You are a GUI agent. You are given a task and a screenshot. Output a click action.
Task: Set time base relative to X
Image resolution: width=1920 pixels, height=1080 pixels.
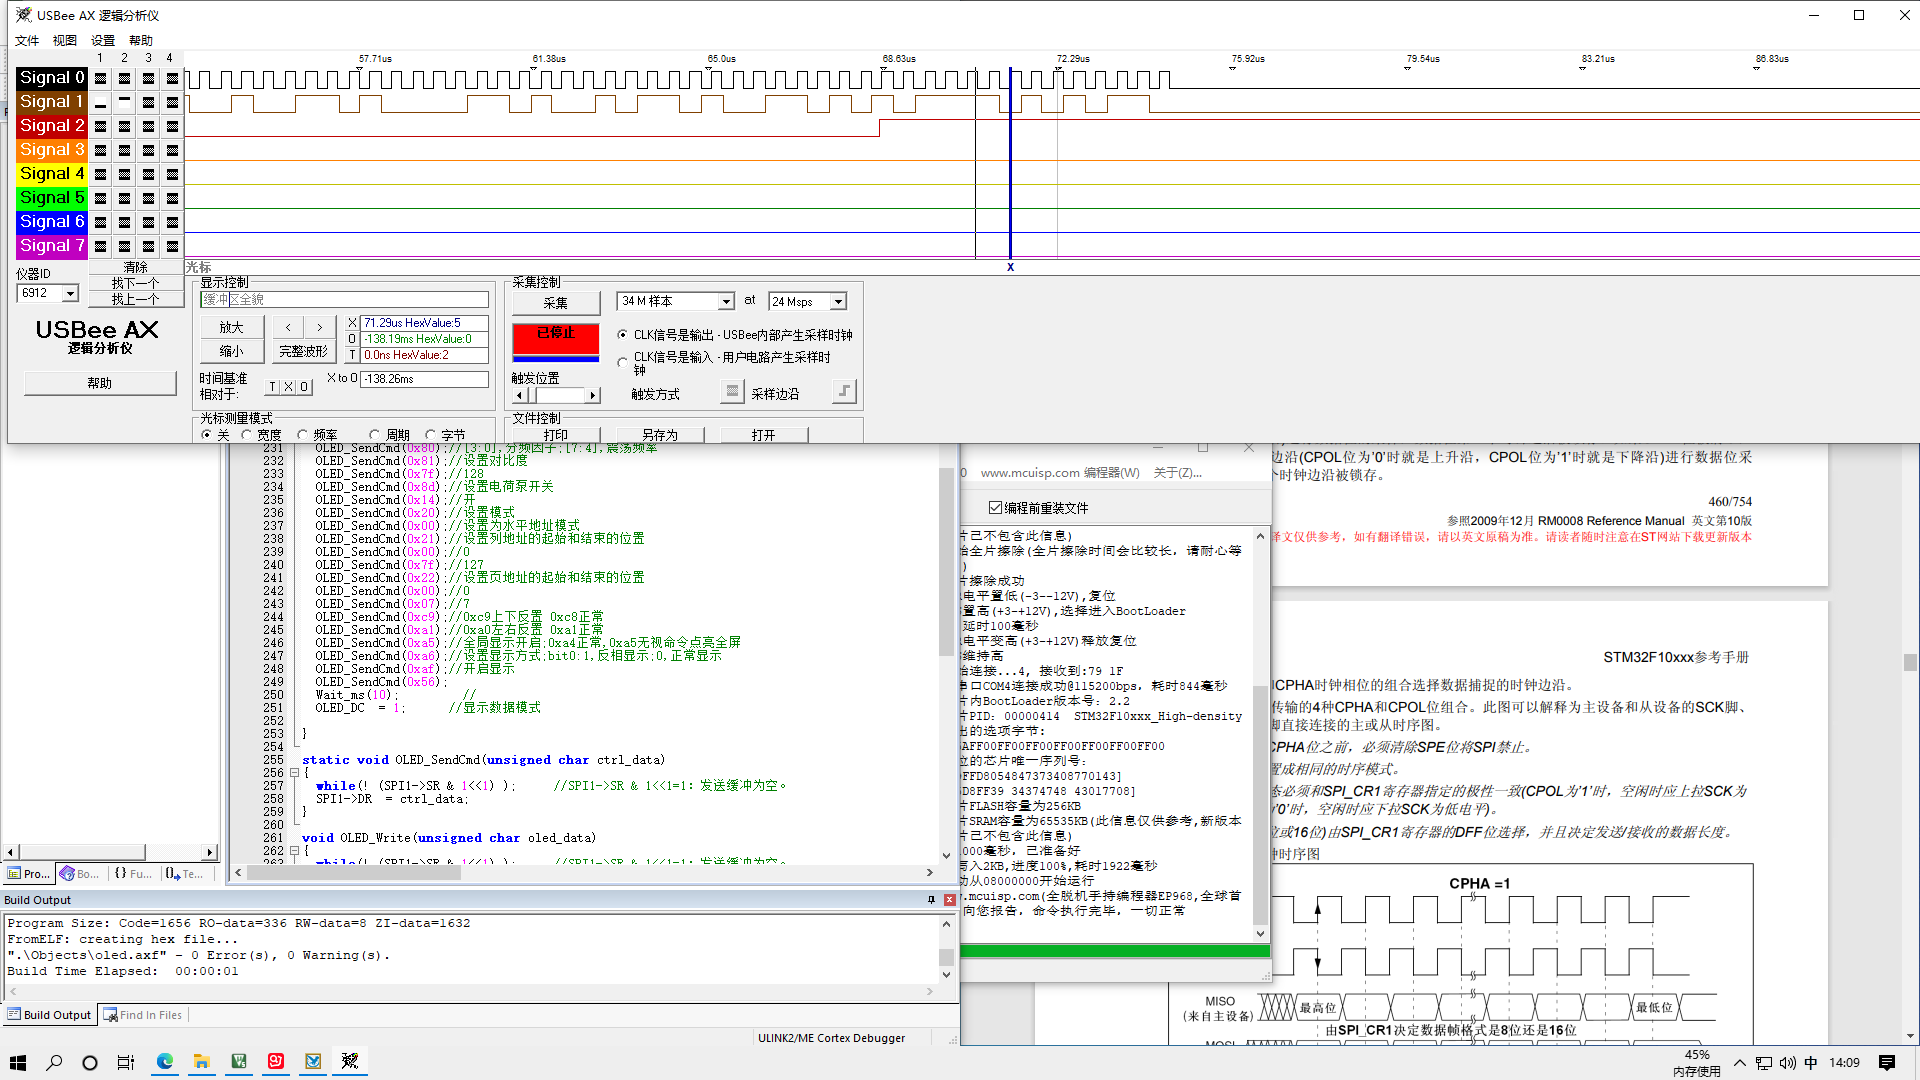pyautogui.click(x=288, y=387)
